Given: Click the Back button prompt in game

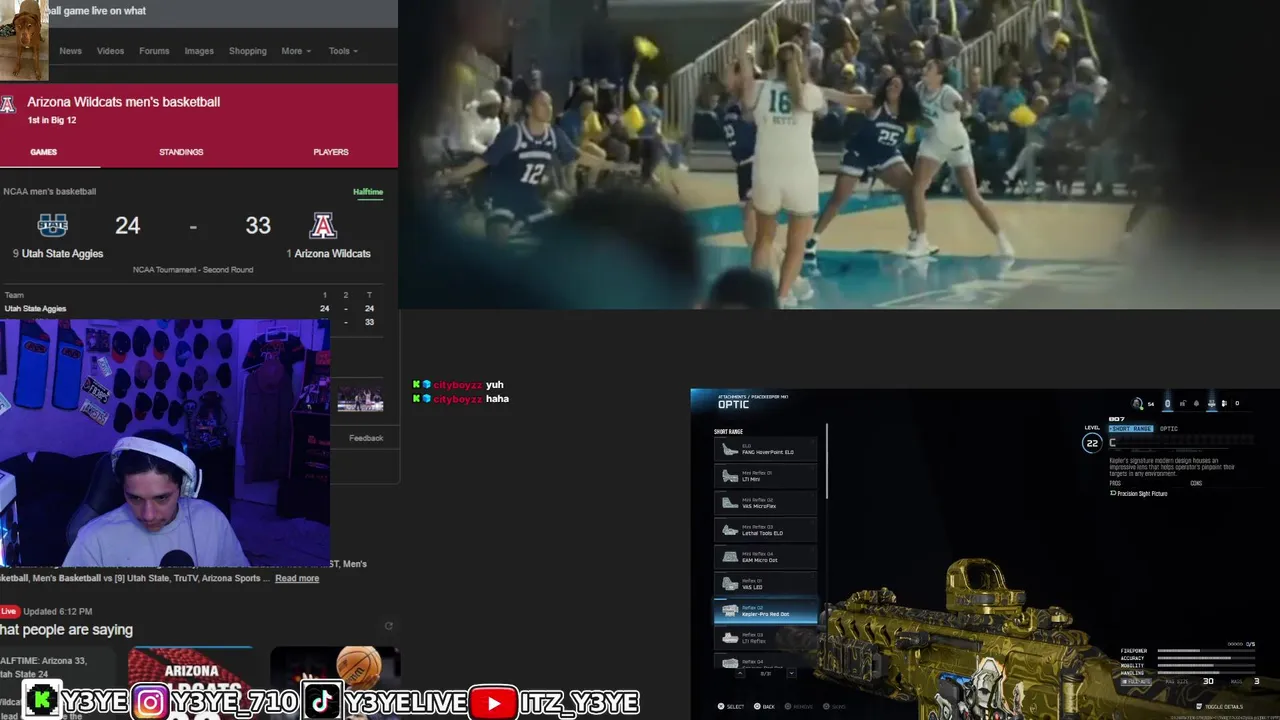Looking at the screenshot, I should pyautogui.click(x=763, y=706).
